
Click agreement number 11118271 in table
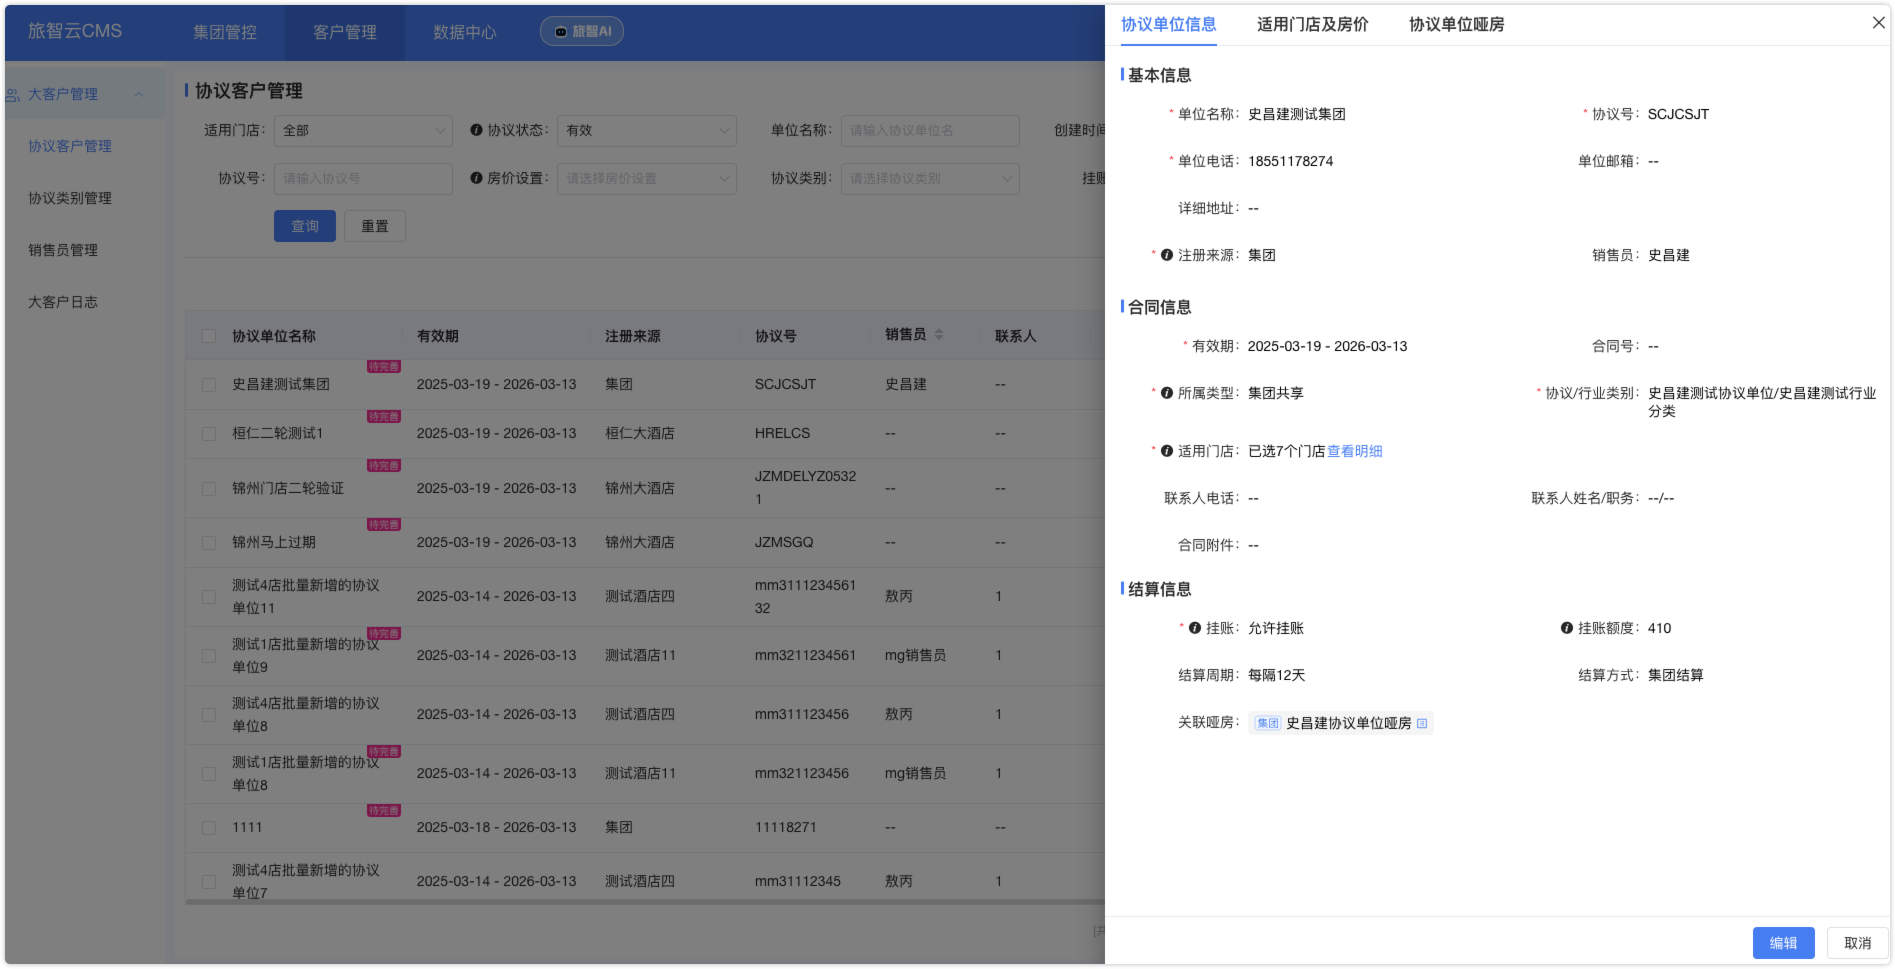785,828
